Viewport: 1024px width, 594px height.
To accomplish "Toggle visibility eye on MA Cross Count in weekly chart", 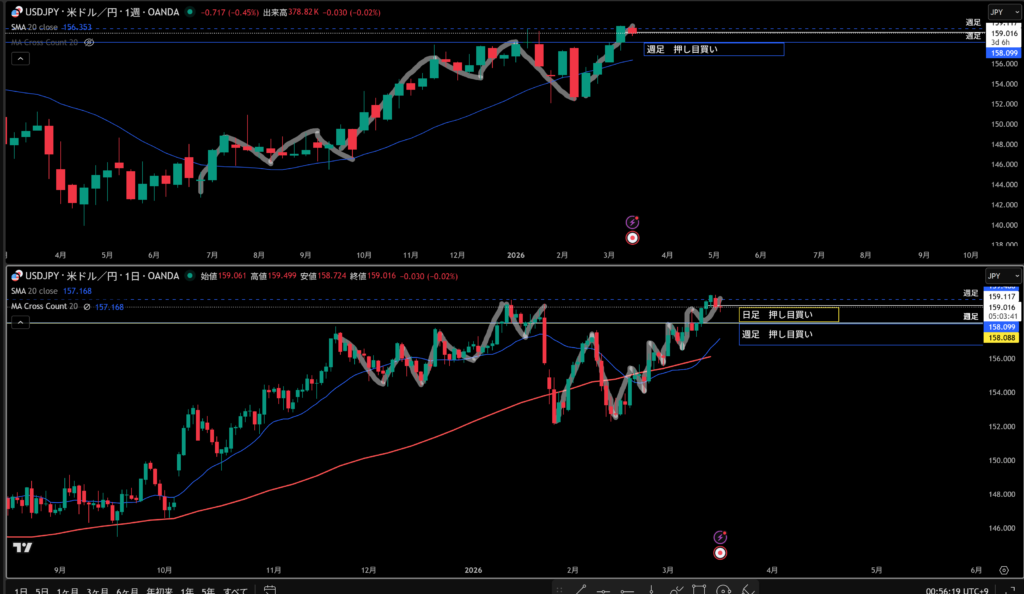I will pos(90,43).
